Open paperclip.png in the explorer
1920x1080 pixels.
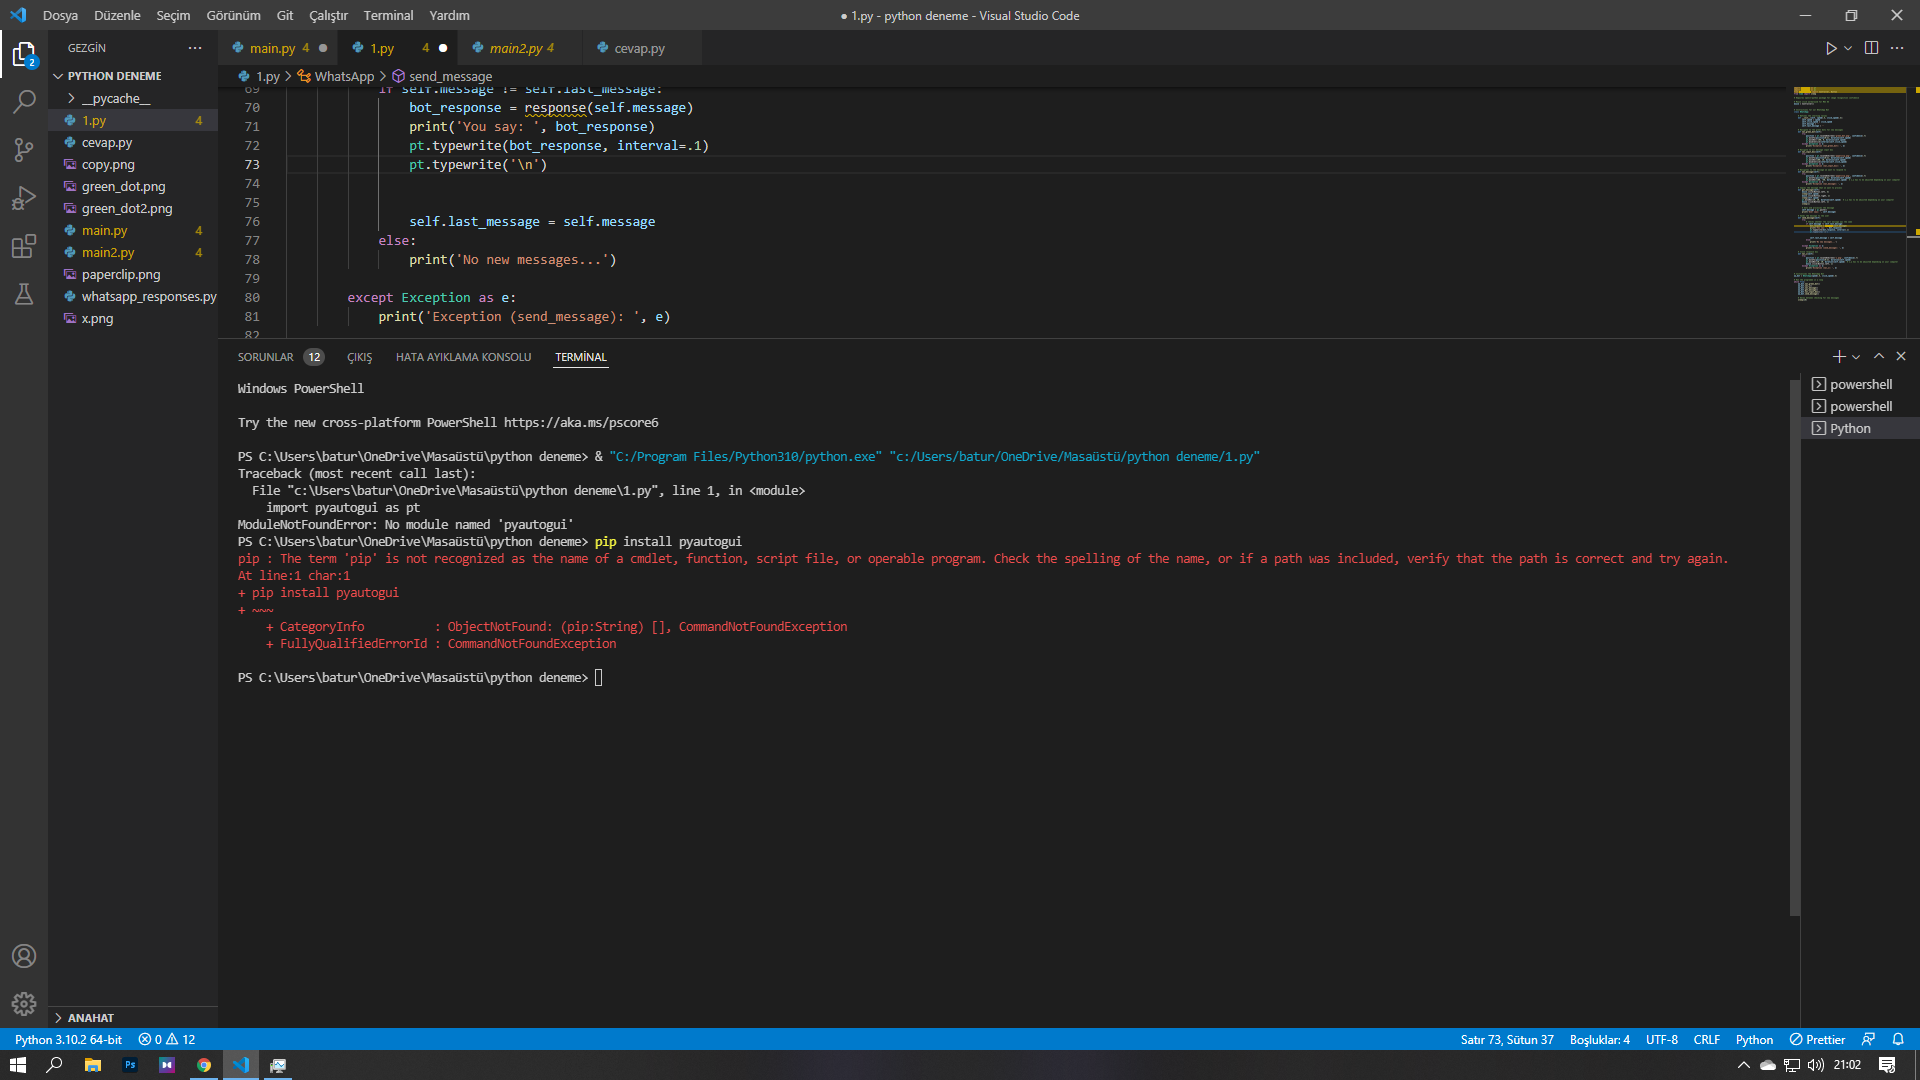point(121,274)
